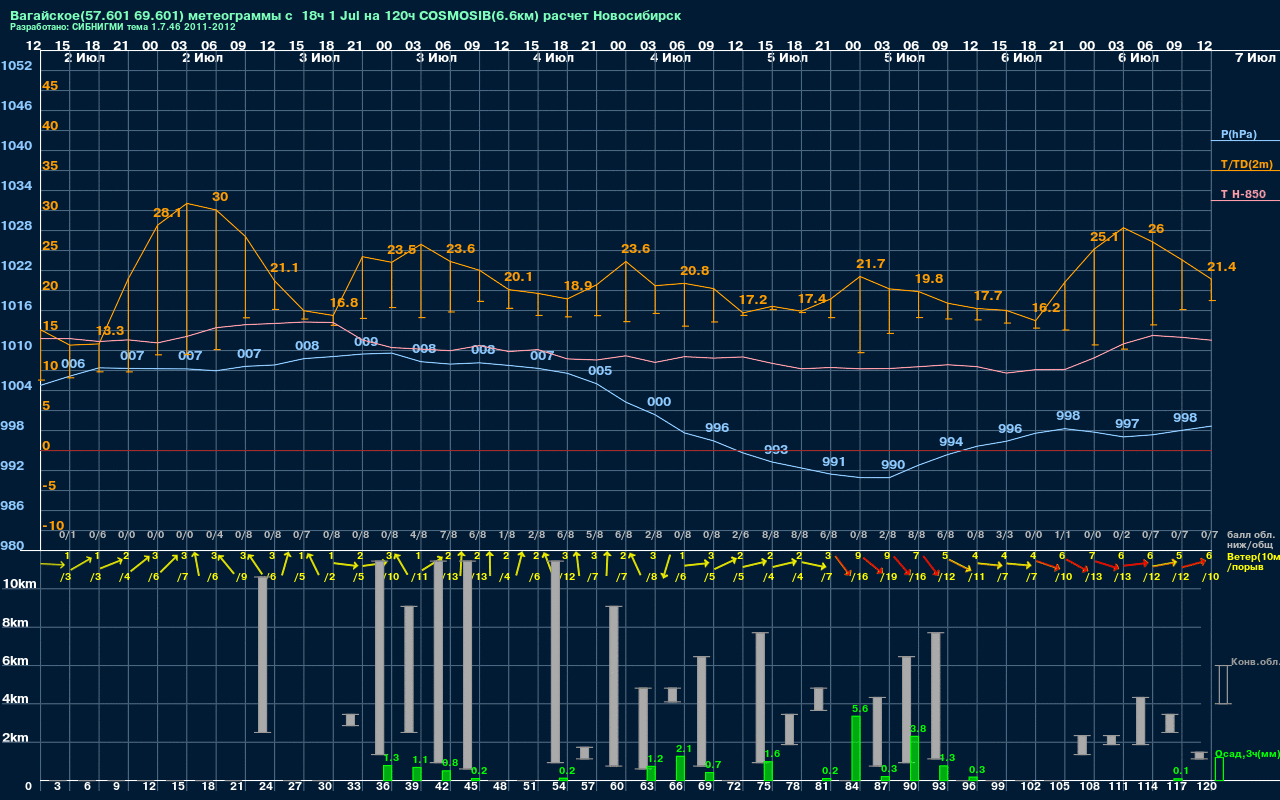Click the 2.1 precipitation value
The height and width of the screenshot is (800, 1280).
tap(684, 748)
